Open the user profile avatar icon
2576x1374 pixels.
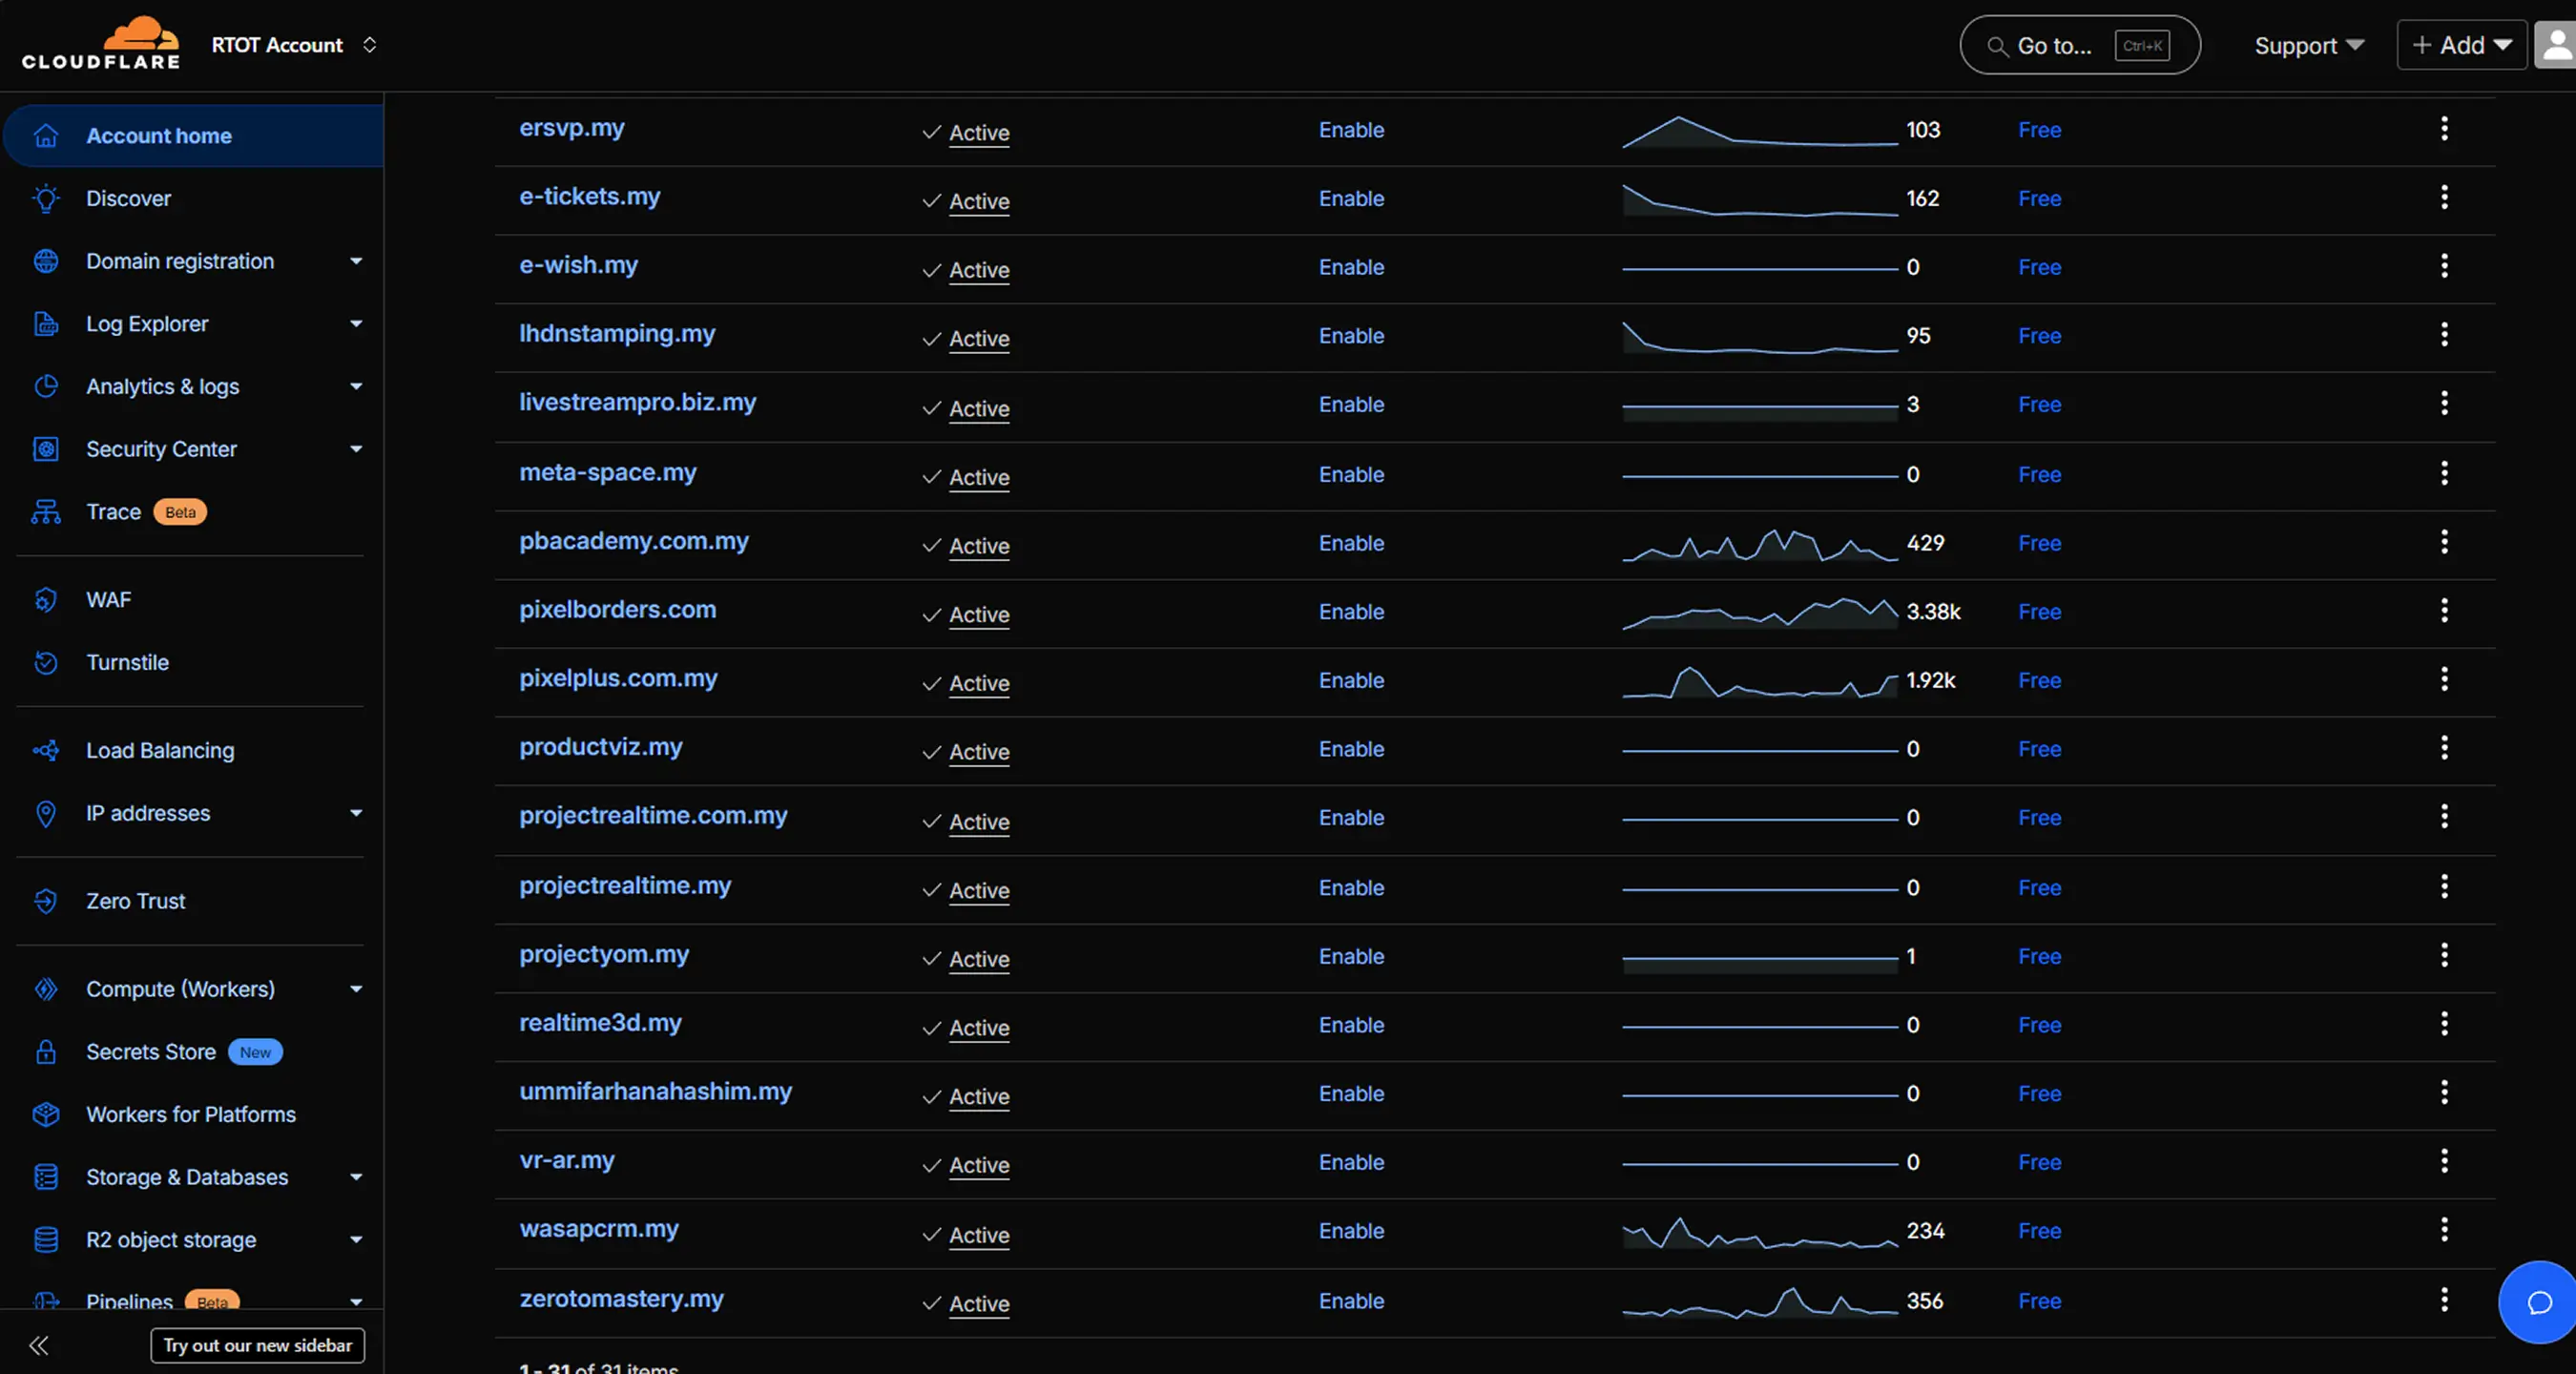tap(2556, 45)
